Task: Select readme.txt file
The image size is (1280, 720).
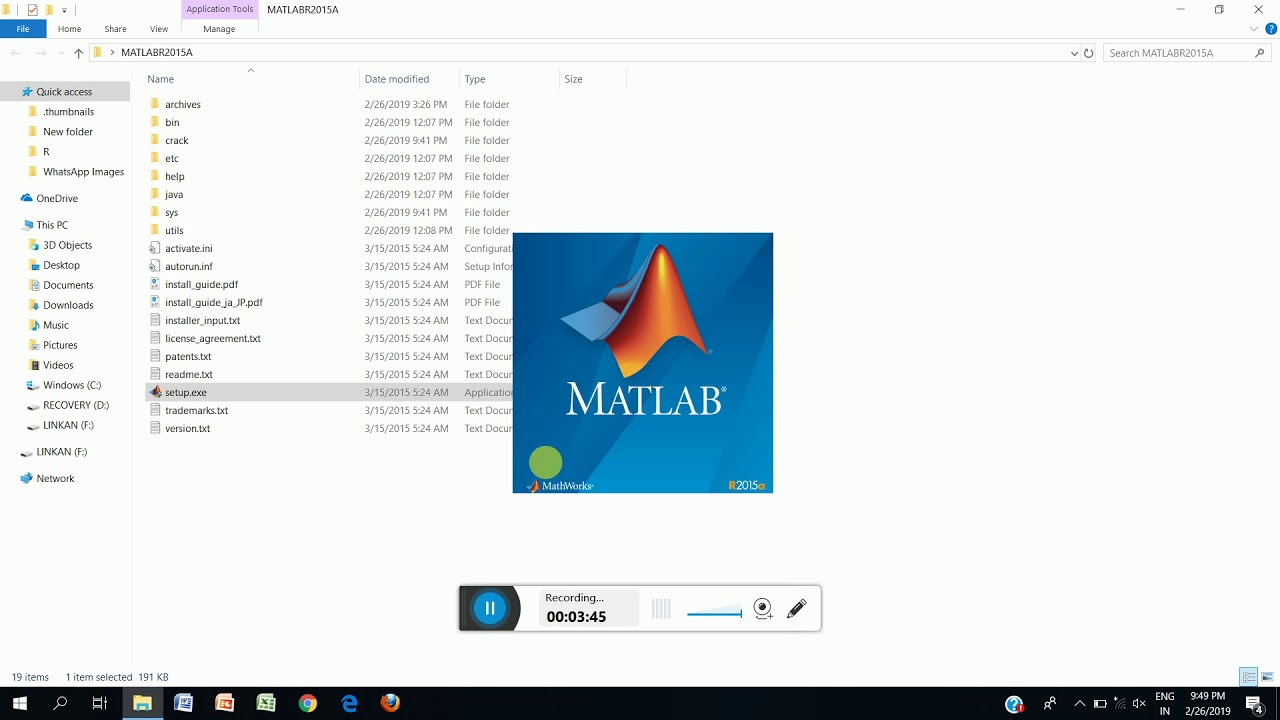Action: (189, 374)
